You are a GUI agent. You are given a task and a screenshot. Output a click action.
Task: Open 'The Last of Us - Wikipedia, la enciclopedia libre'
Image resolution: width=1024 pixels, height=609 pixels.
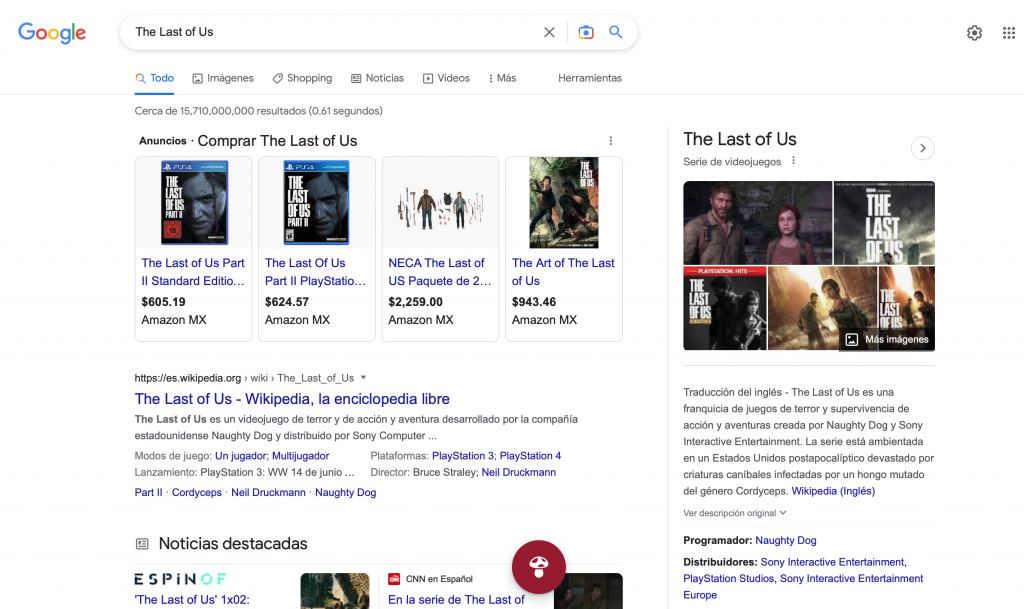click(x=292, y=399)
